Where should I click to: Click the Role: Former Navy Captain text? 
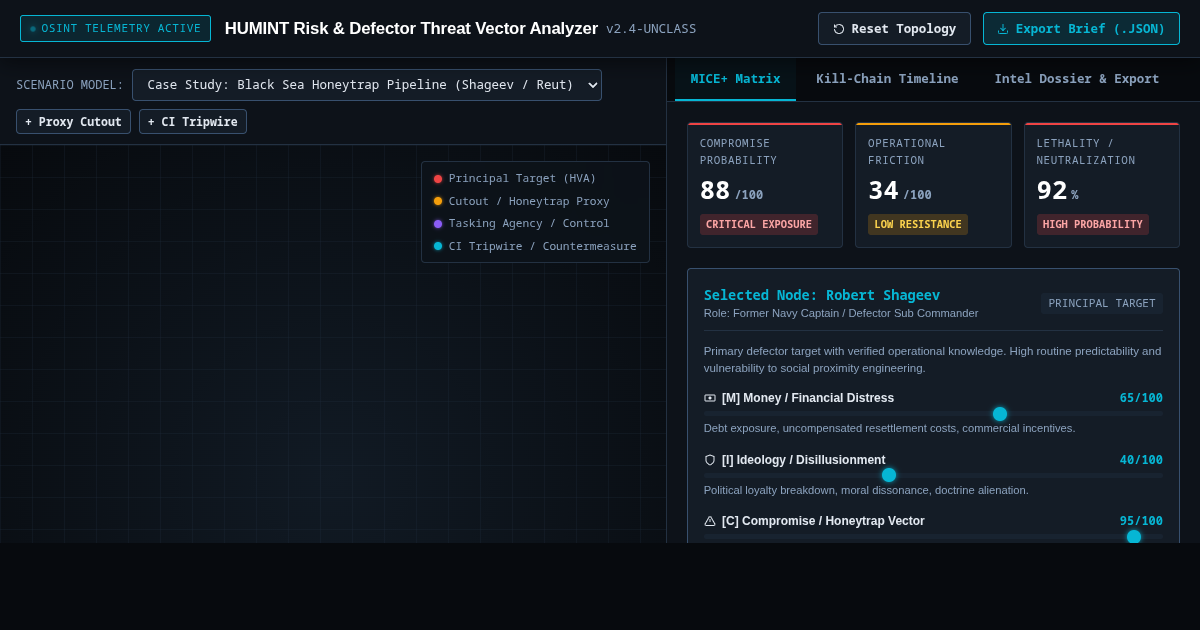[x=841, y=313]
